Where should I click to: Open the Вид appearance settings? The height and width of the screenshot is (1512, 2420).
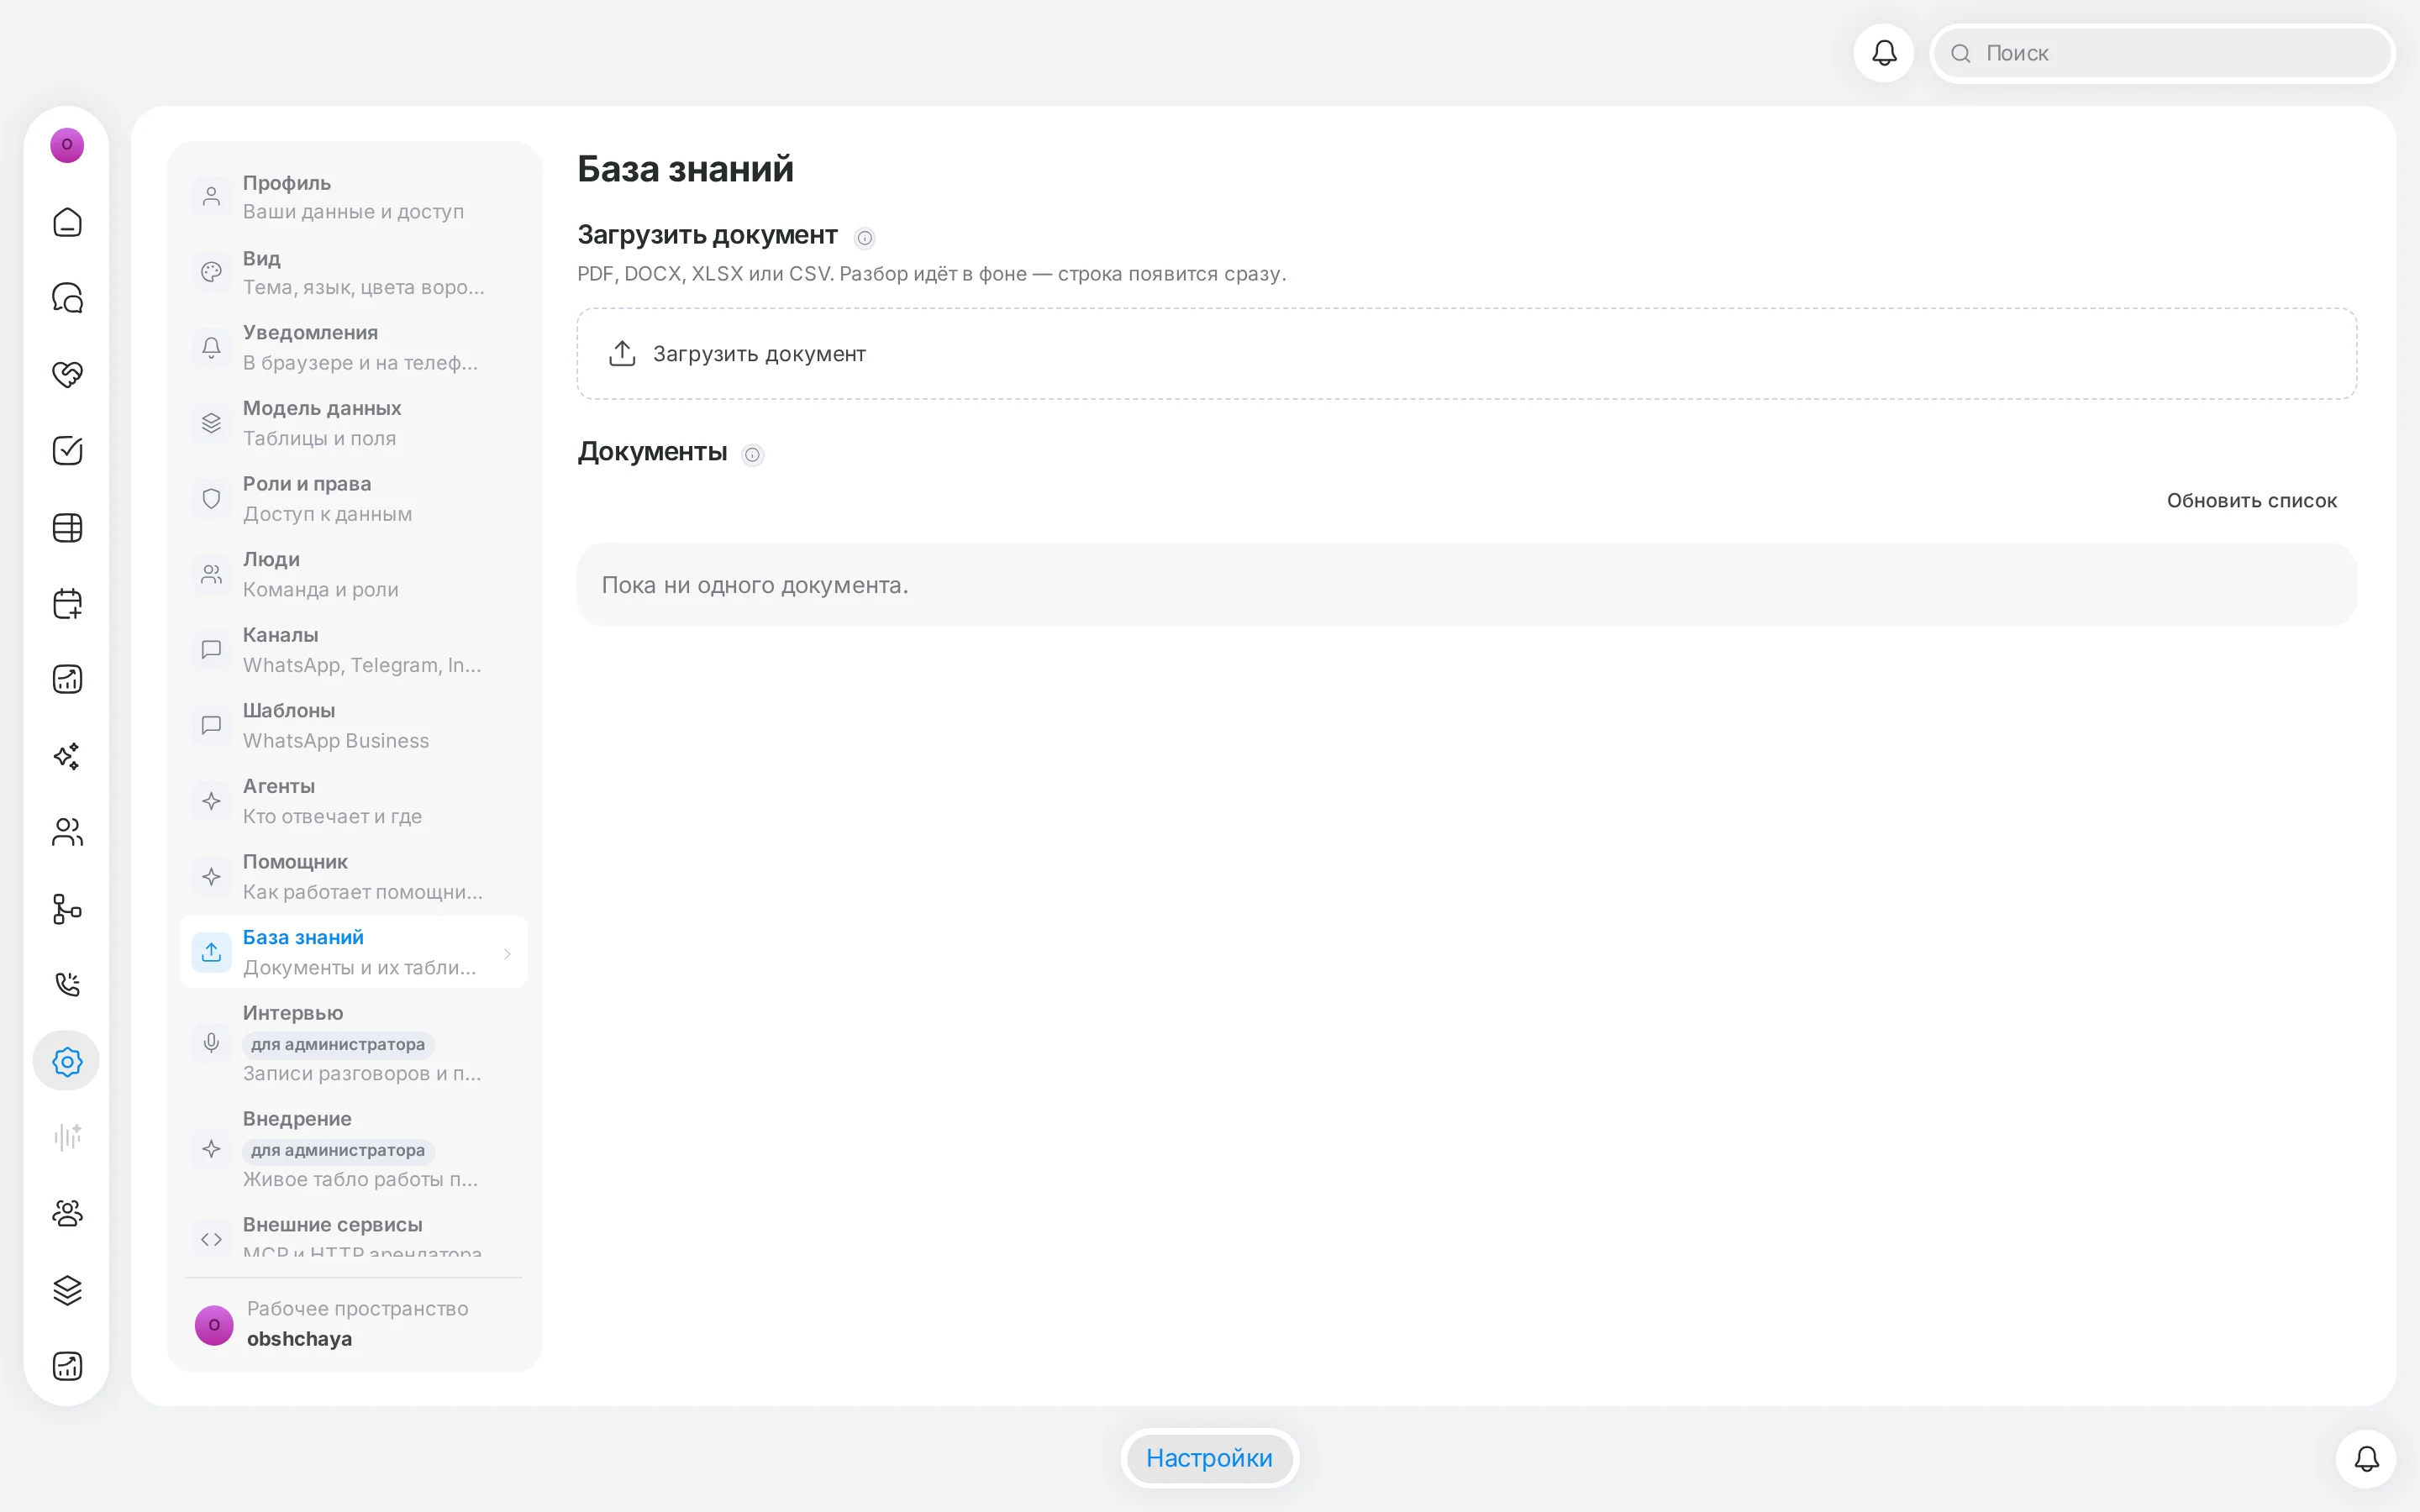coord(354,272)
